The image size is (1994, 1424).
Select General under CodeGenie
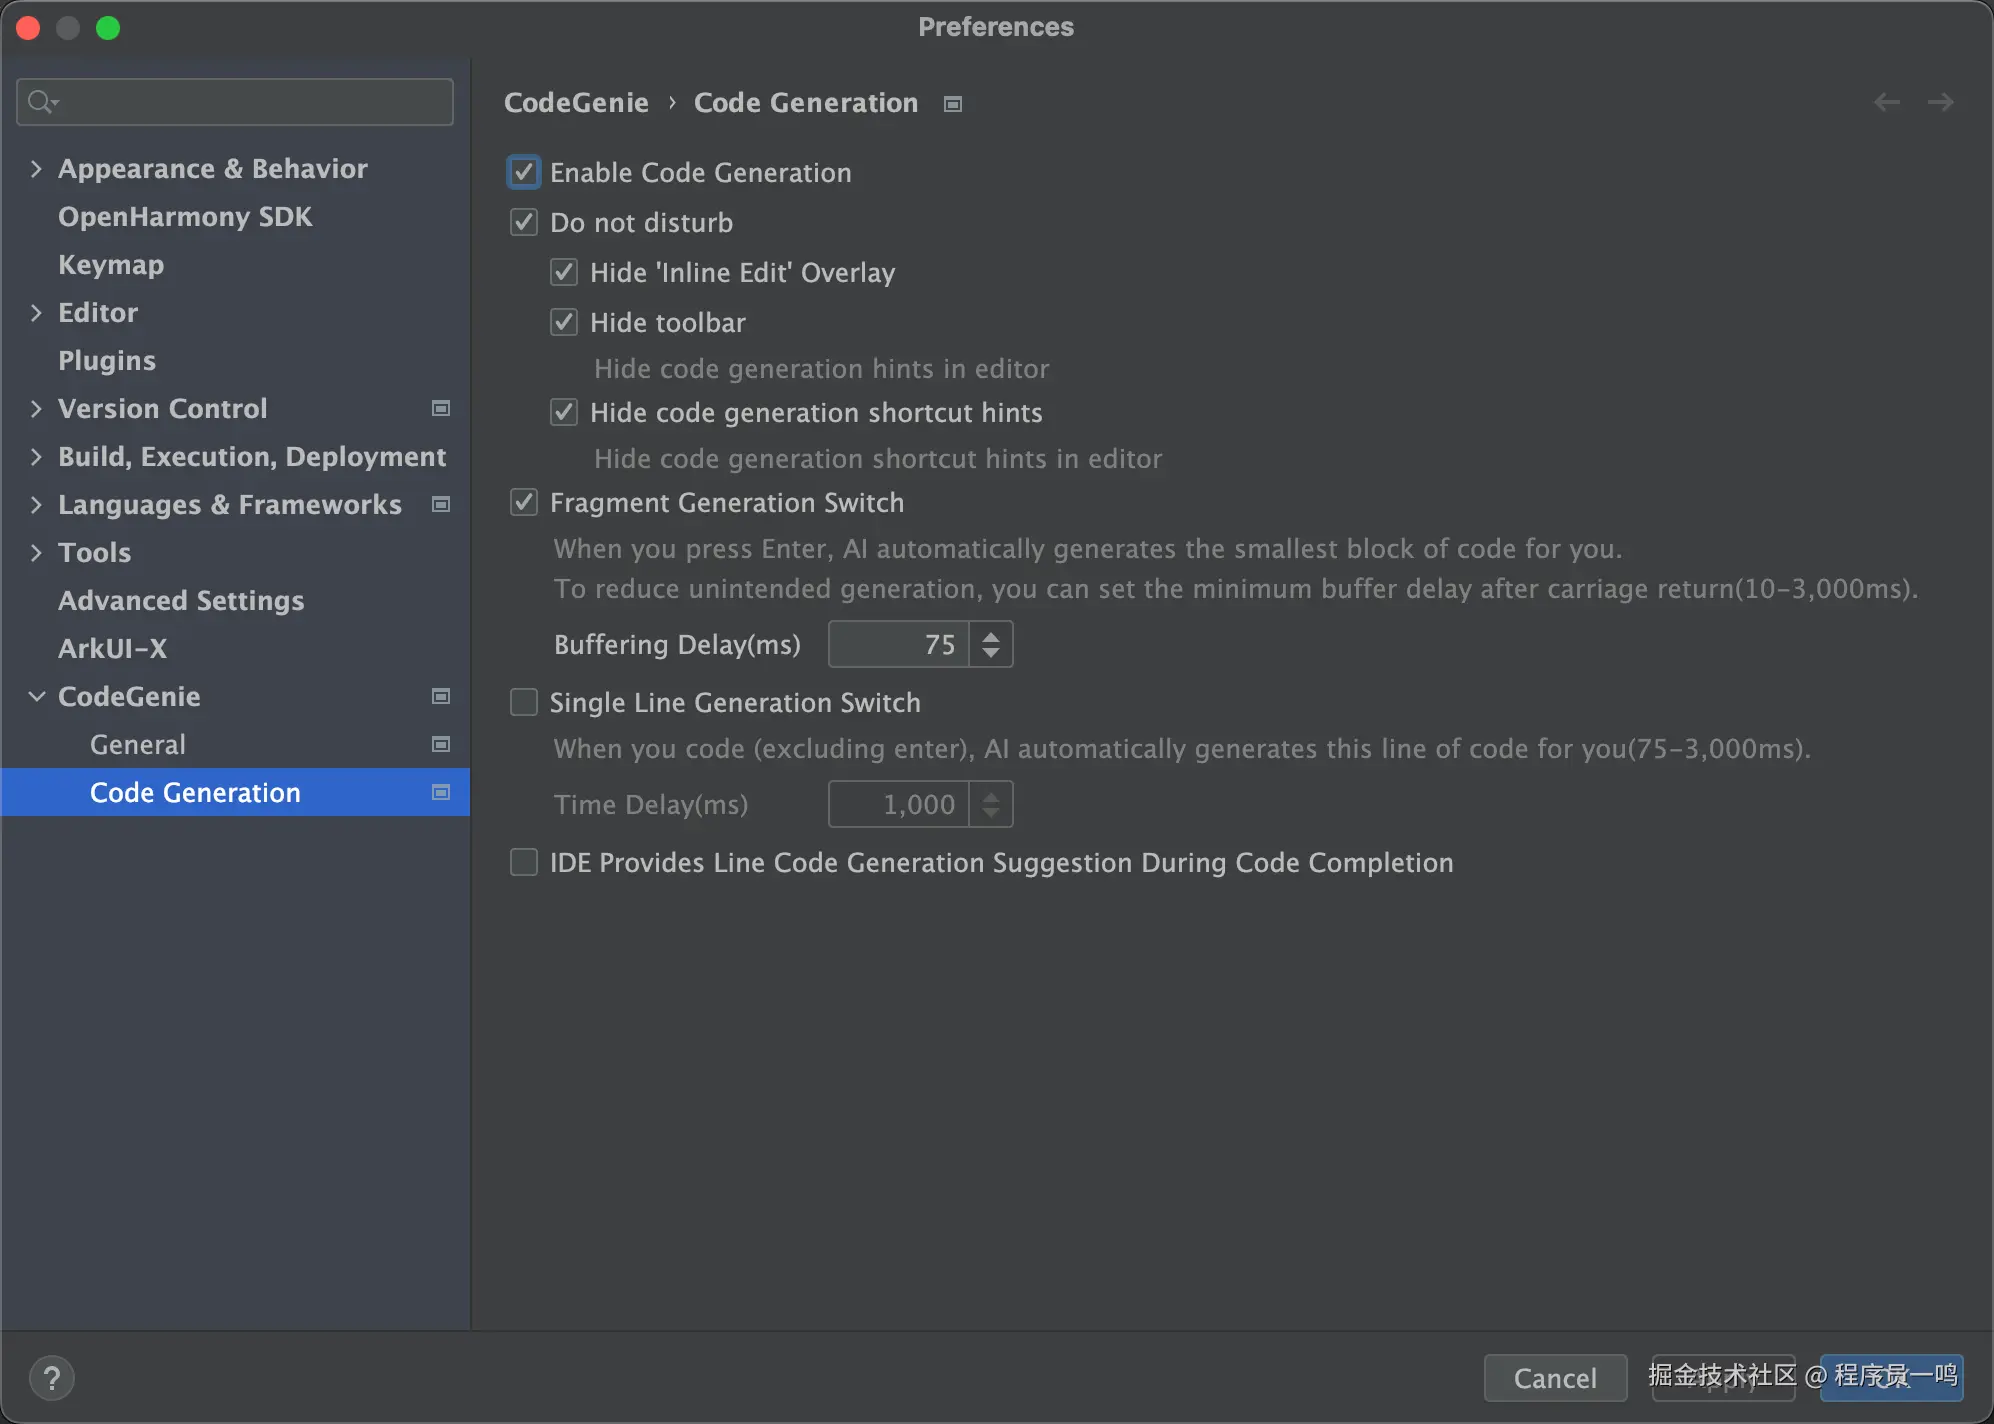[137, 744]
